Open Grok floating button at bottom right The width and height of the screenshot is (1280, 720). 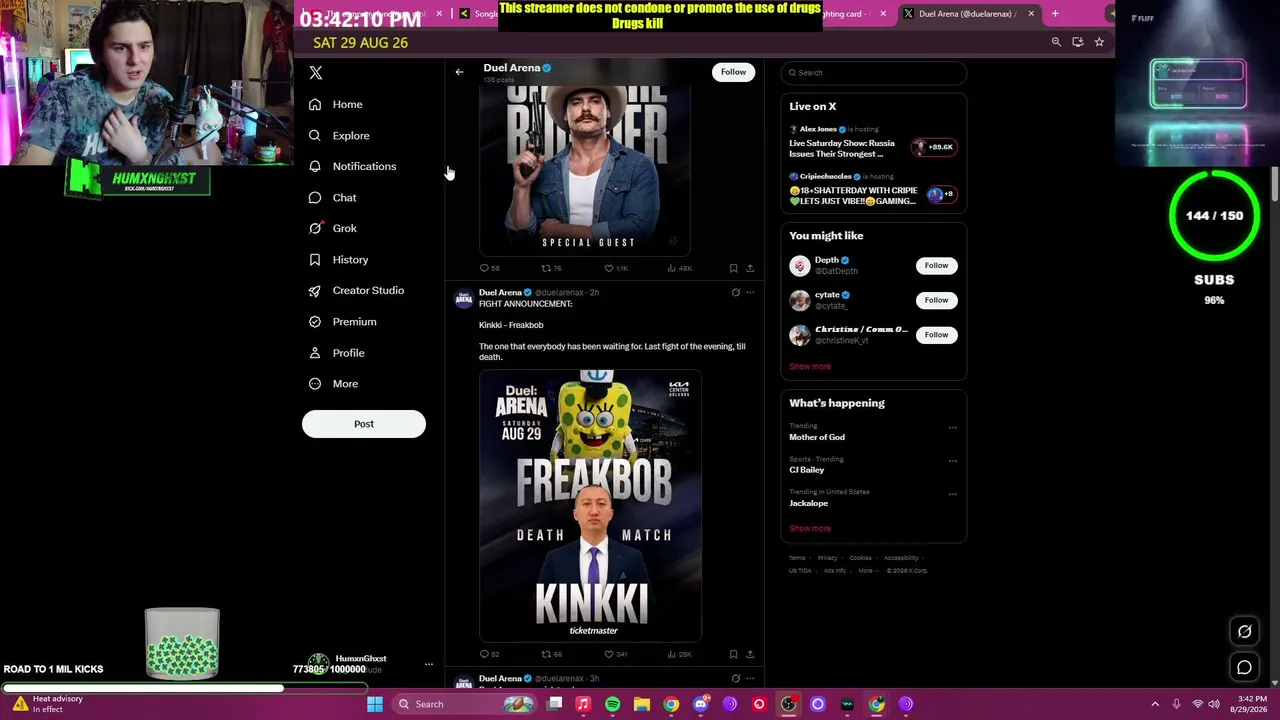[x=1245, y=631]
